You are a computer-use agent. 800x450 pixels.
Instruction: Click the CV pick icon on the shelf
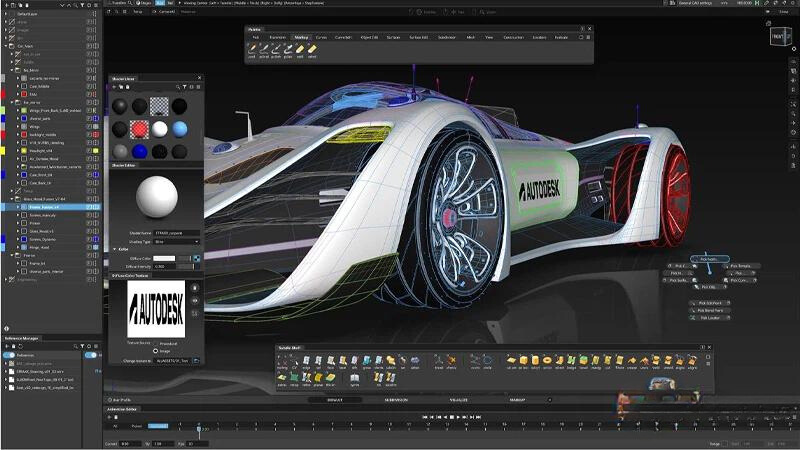point(294,360)
